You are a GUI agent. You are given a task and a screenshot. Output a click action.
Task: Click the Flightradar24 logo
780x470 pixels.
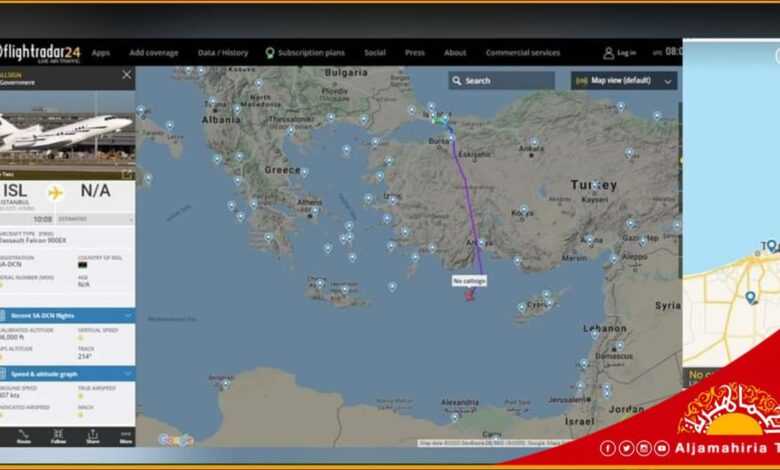point(40,53)
